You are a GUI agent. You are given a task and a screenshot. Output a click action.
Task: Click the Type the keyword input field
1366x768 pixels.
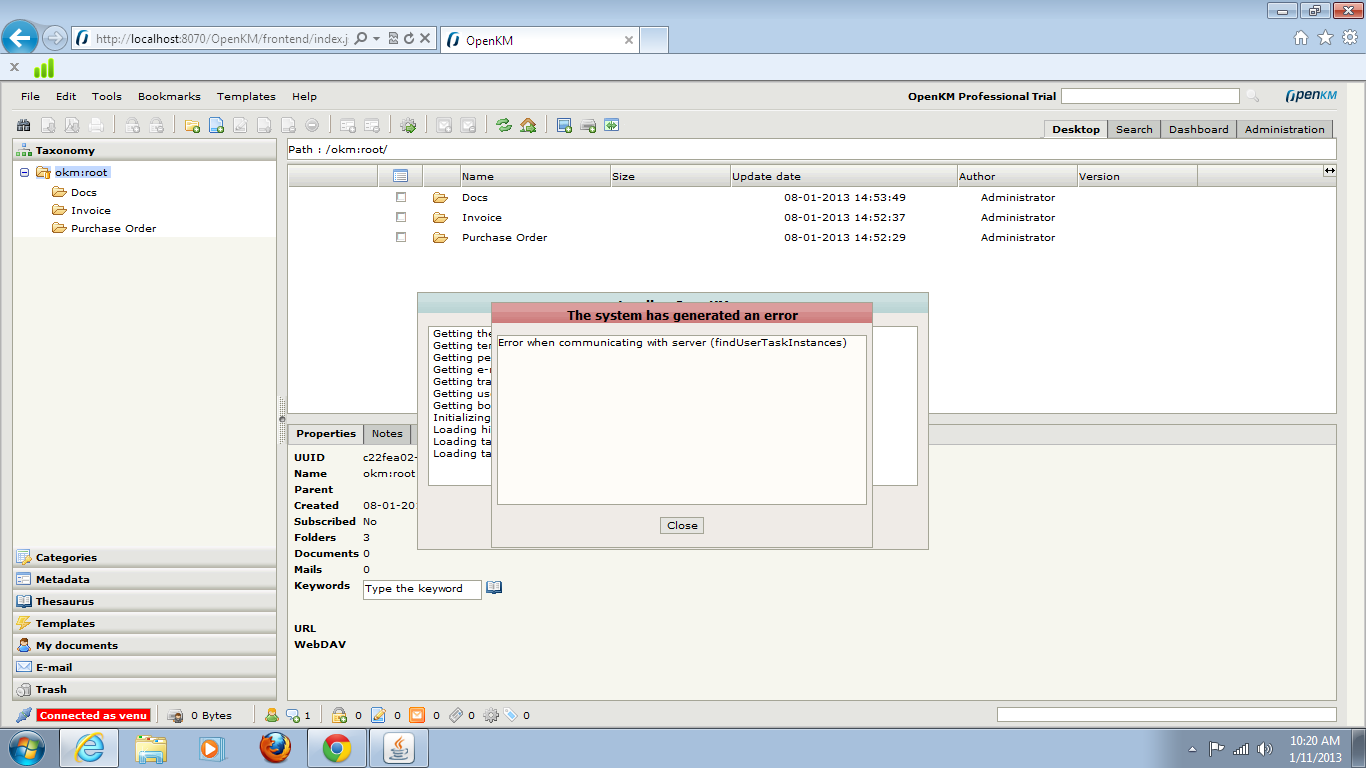click(x=421, y=589)
